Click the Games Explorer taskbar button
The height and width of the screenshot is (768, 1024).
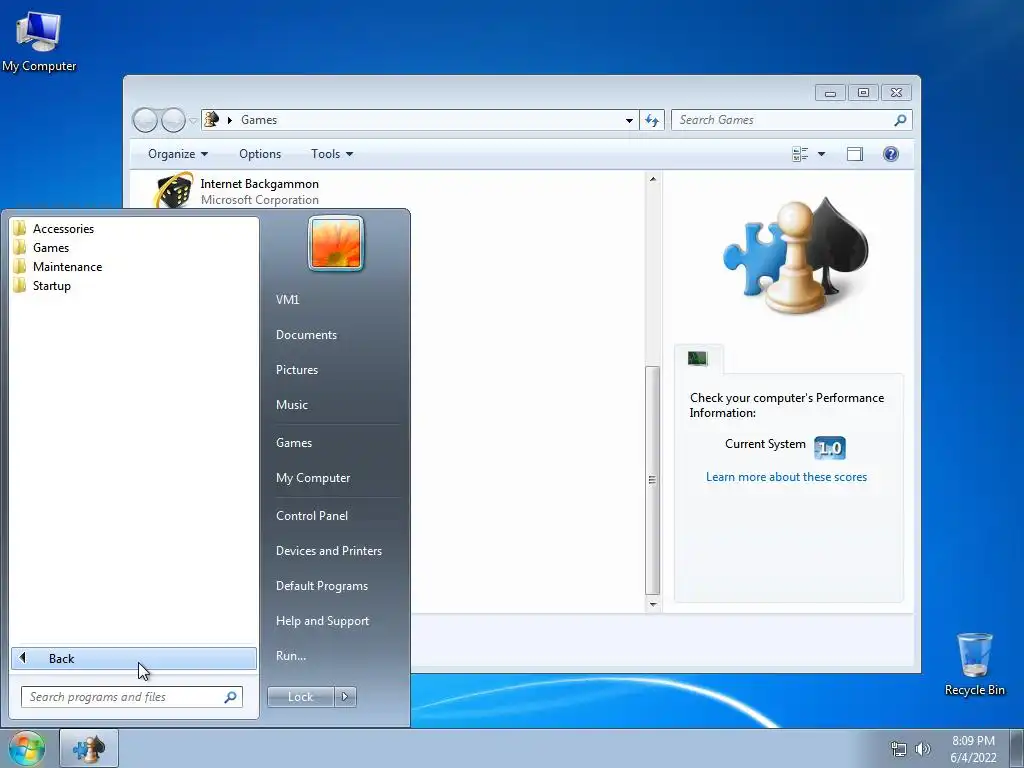(x=89, y=748)
